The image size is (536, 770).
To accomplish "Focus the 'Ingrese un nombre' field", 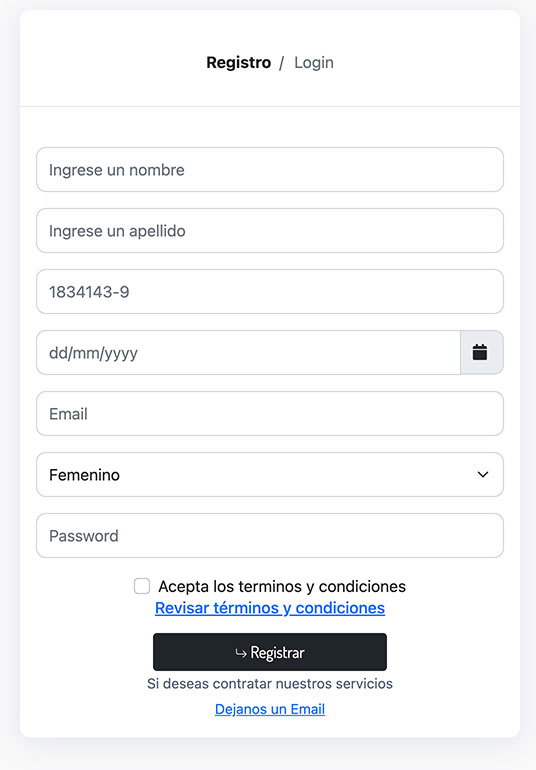I will [x=270, y=169].
